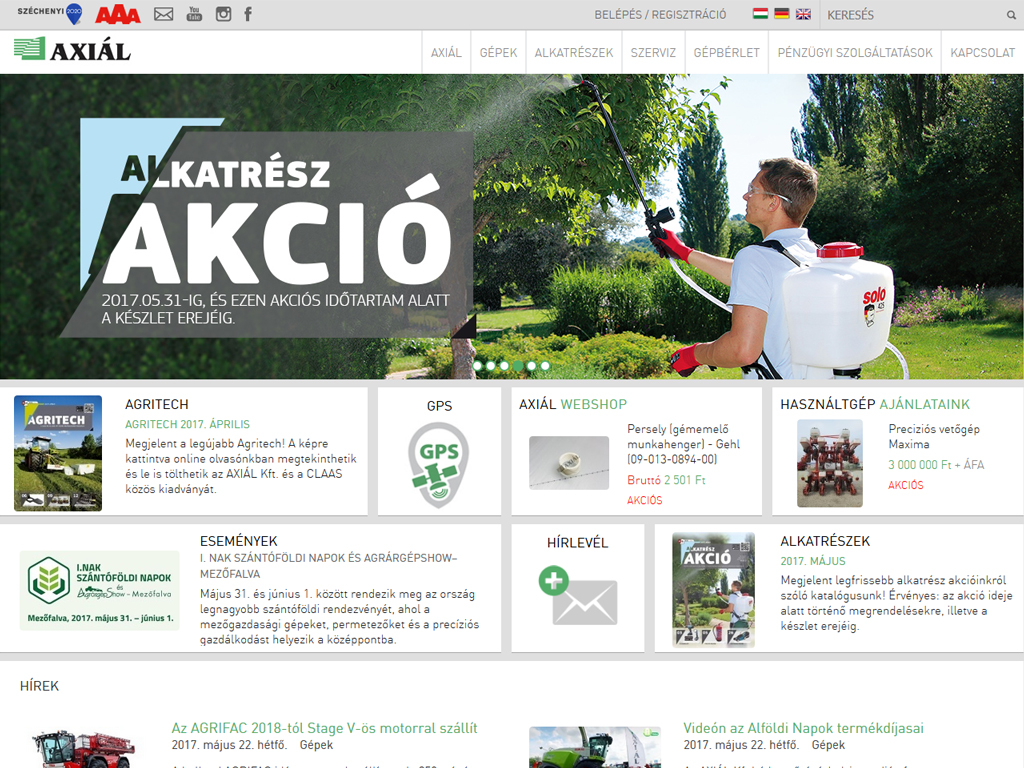Switch language to Hungarian flag
Viewport: 1024px width, 768px height.
tap(760, 14)
